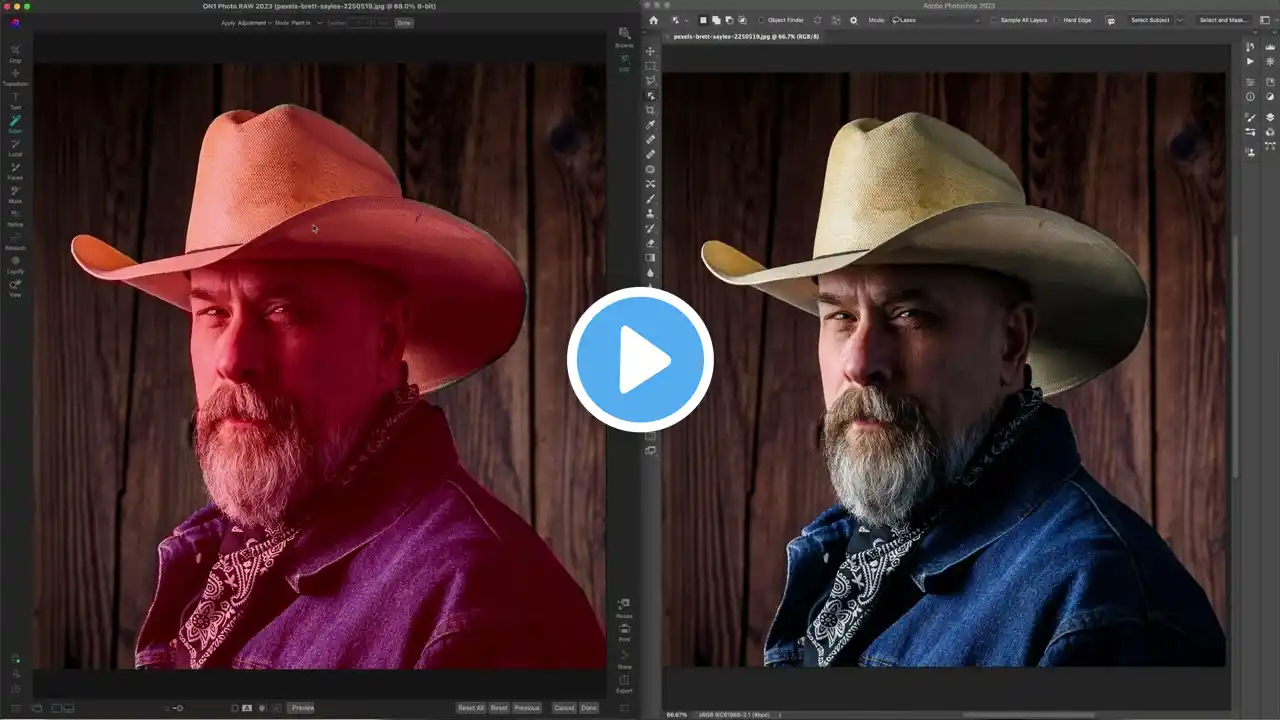Toggle the Sample All Layers checkbox
This screenshot has height=720, width=1280.
coord(992,20)
